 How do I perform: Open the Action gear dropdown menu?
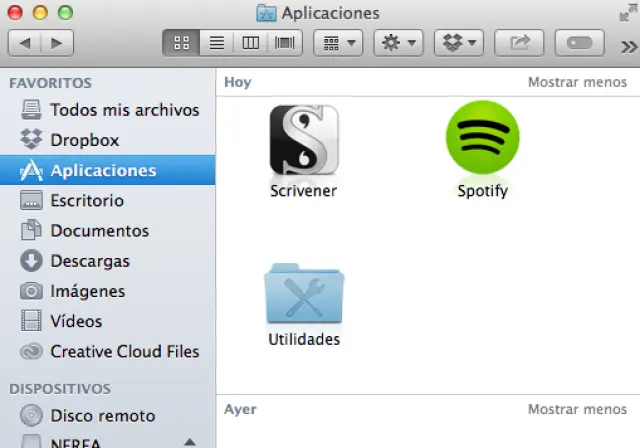(398, 43)
